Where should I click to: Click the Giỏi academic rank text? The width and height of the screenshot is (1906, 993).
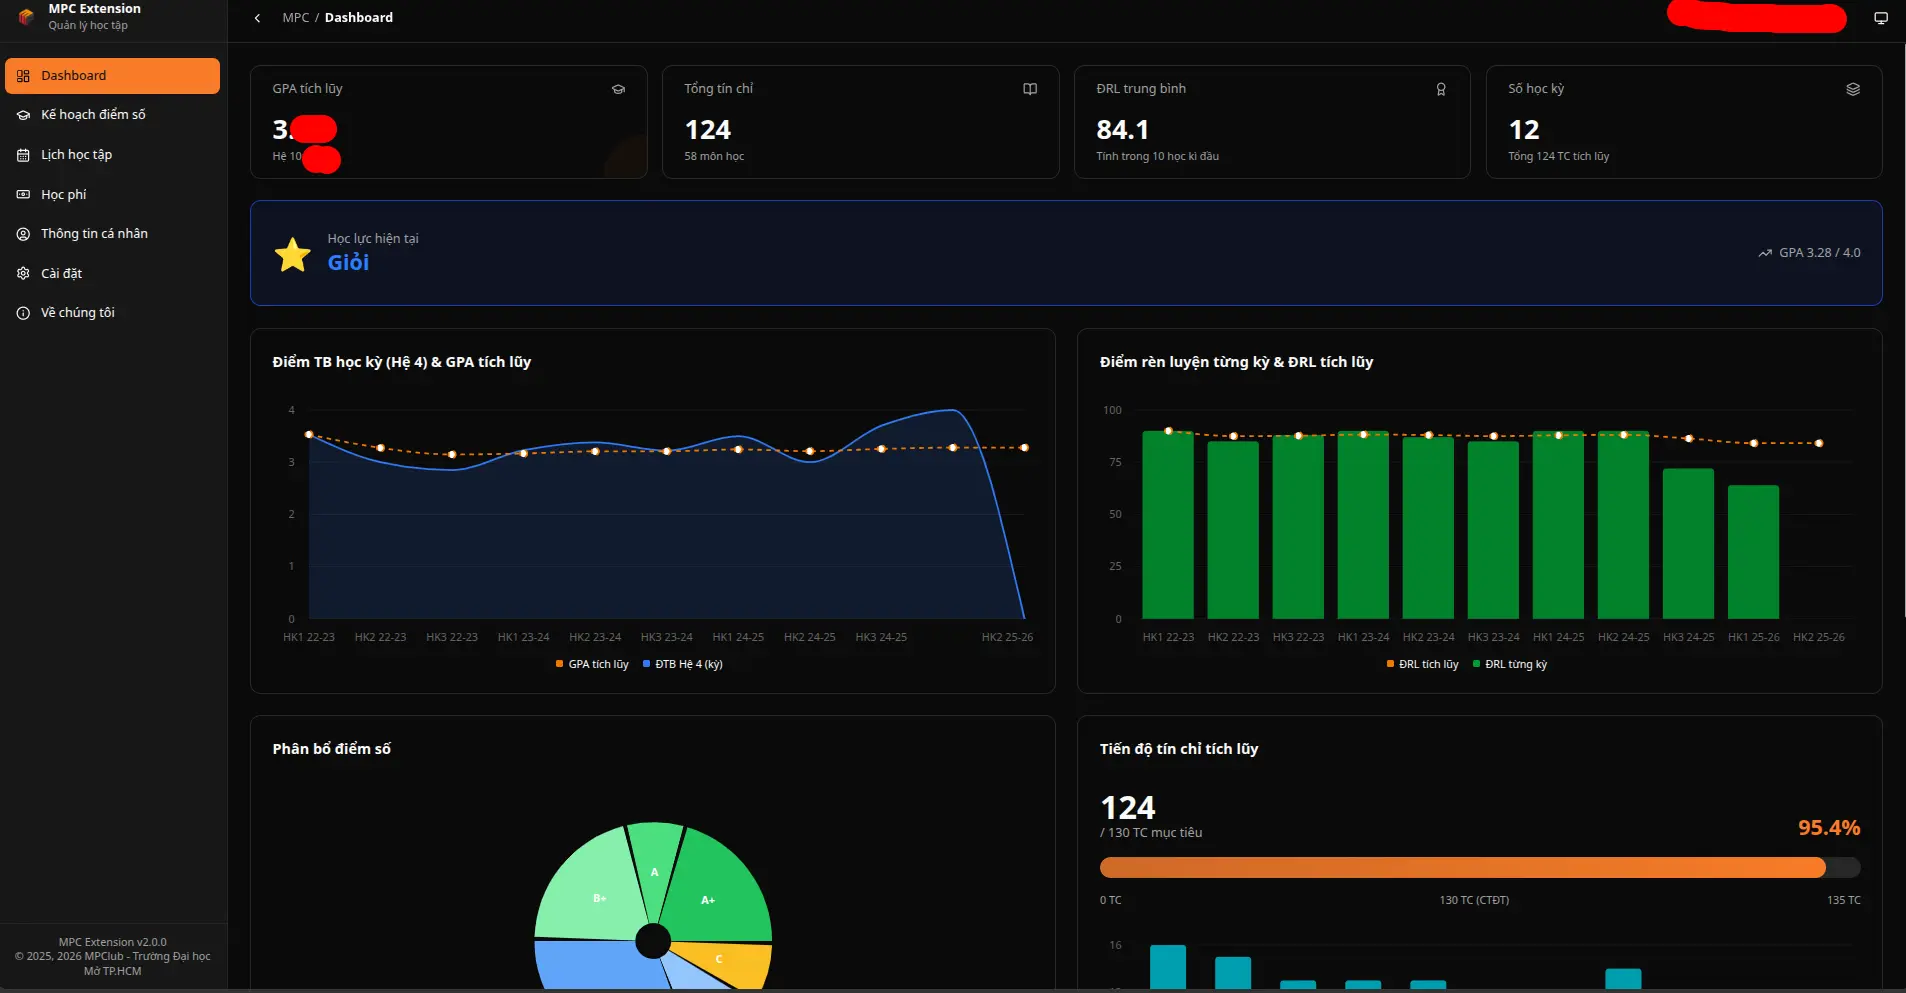click(348, 262)
